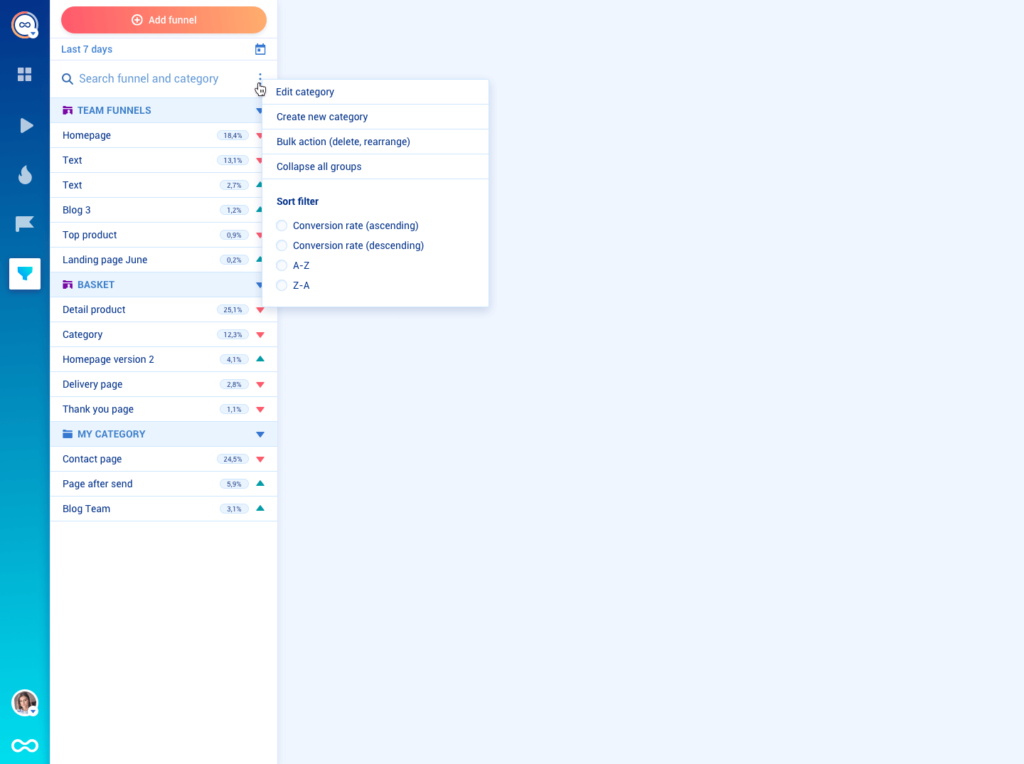Select the A-Z sort option
This screenshot has height=764, width=1024.
[x=281, y=266]
